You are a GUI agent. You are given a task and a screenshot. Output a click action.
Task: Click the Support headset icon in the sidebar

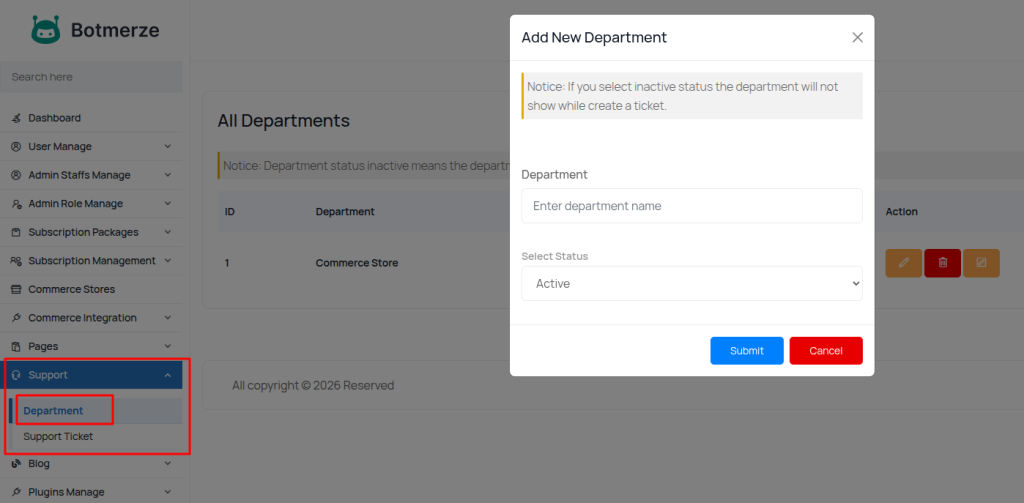pyautogui.click(x=16, y=376)
